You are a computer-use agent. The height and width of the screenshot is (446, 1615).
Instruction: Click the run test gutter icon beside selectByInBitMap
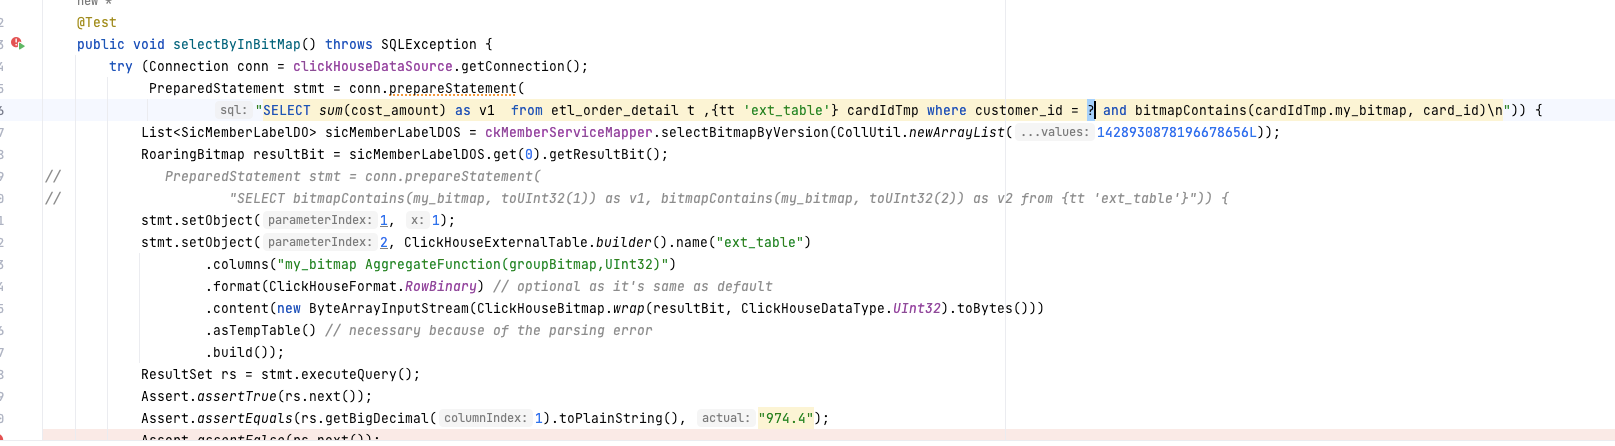tap(17, 44)
